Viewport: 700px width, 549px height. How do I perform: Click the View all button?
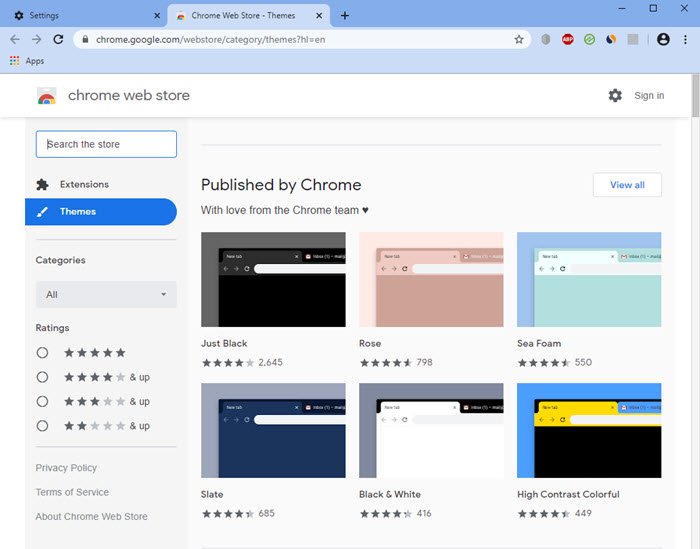(627, 185)
